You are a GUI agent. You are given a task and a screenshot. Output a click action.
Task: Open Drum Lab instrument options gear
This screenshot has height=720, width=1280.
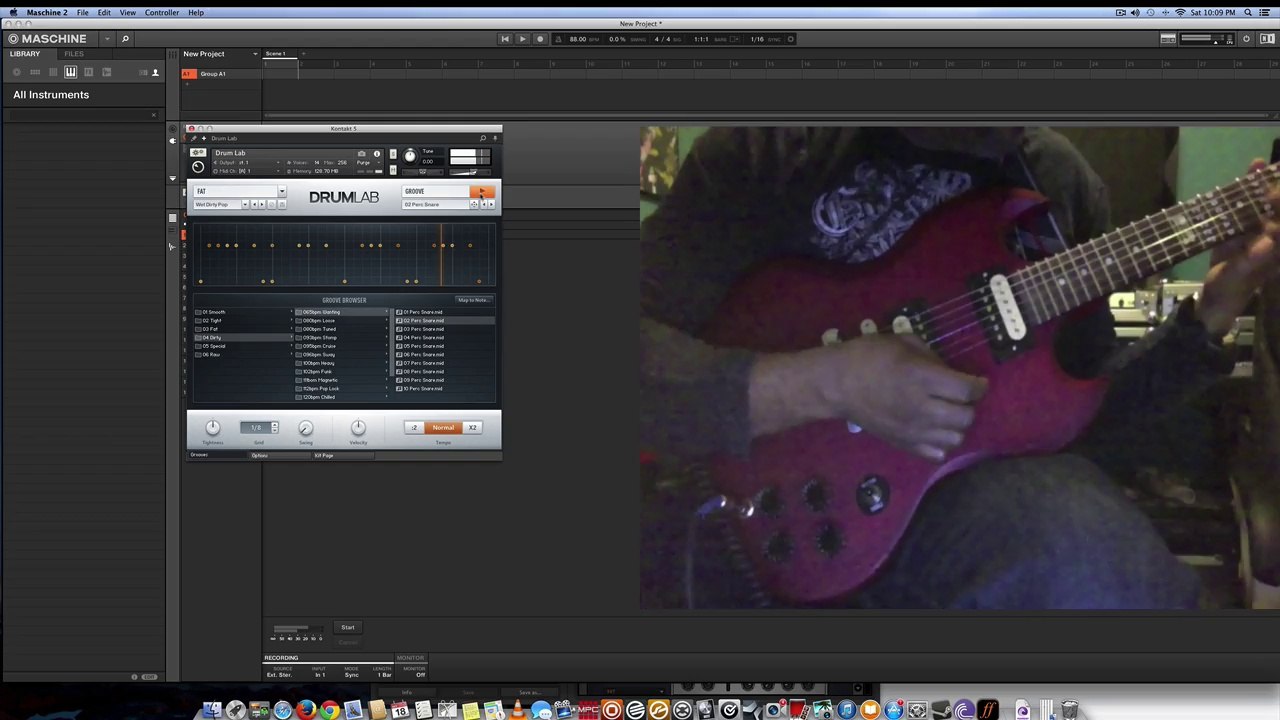198,152
